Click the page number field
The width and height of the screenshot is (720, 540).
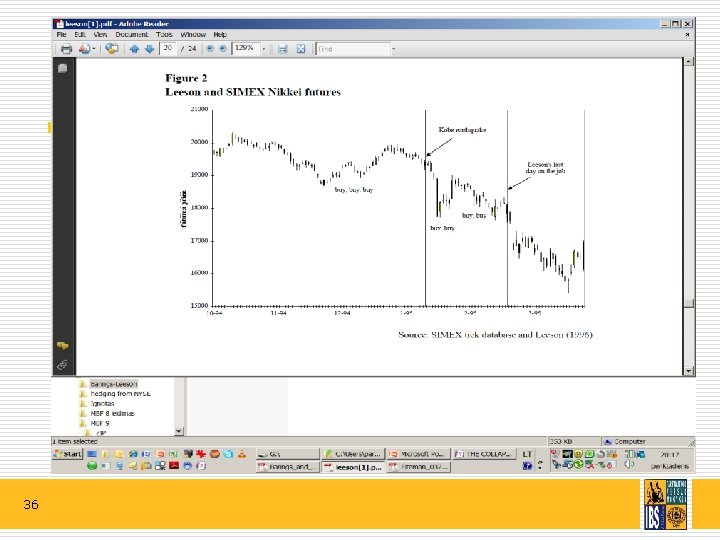pyautogui.click(x=168, y=48)
